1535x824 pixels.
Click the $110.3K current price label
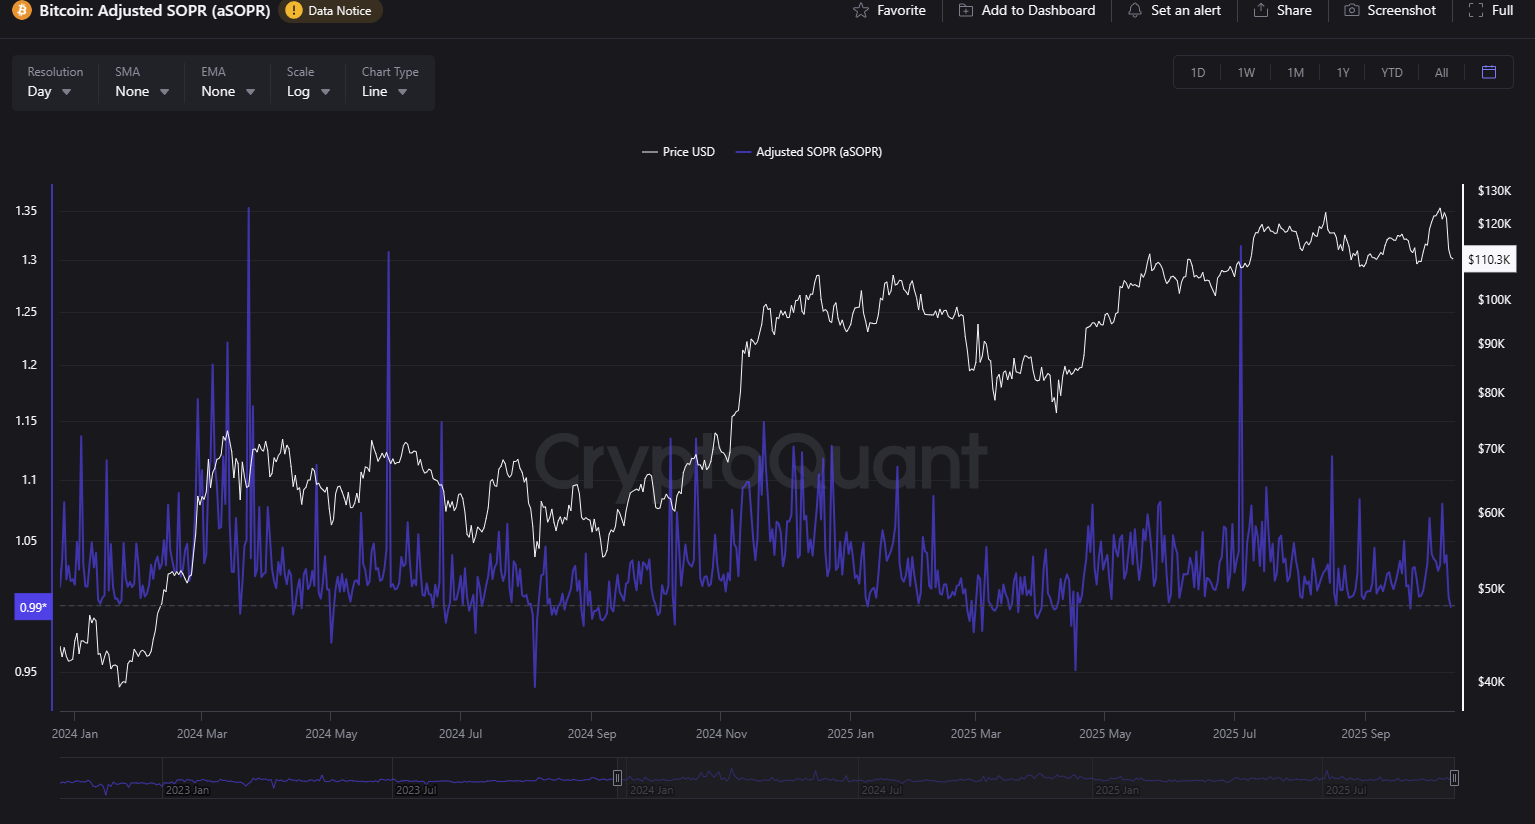pos(1489,260)
